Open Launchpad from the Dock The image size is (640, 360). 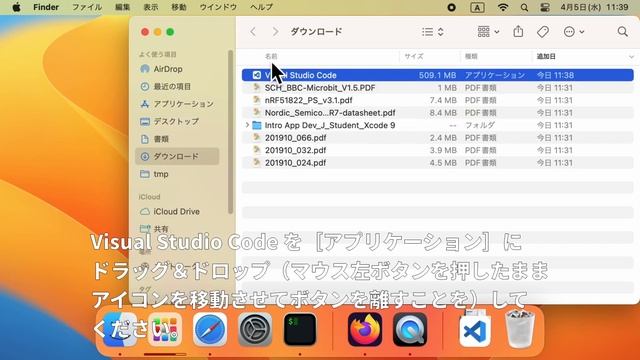tap(165, 329)
